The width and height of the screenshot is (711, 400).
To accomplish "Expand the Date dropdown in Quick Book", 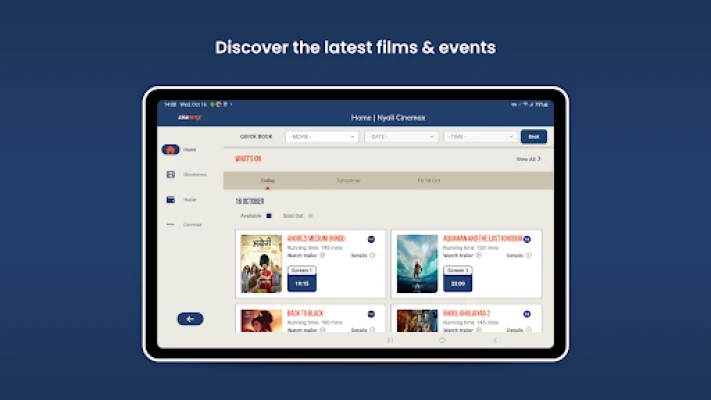I will pos(400,137).
